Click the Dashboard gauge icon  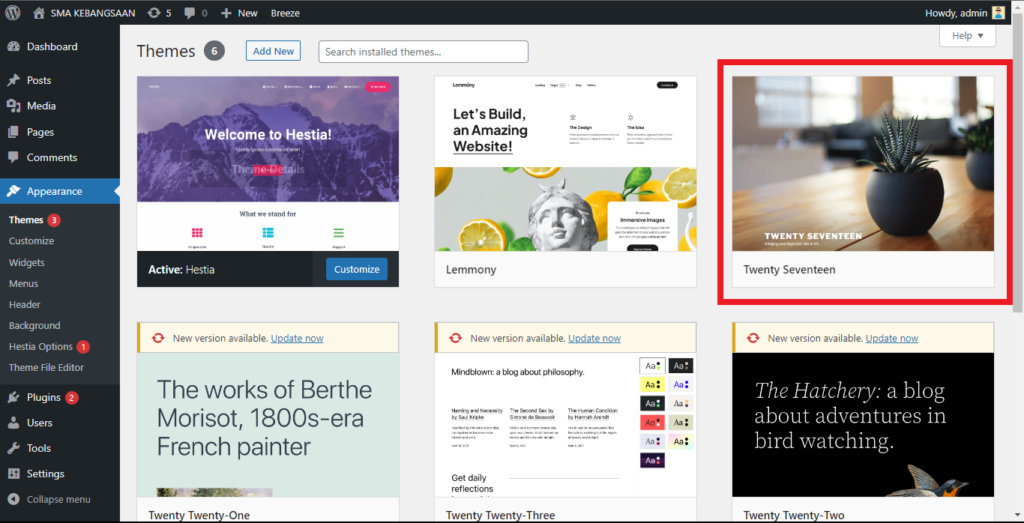point(13,47)
